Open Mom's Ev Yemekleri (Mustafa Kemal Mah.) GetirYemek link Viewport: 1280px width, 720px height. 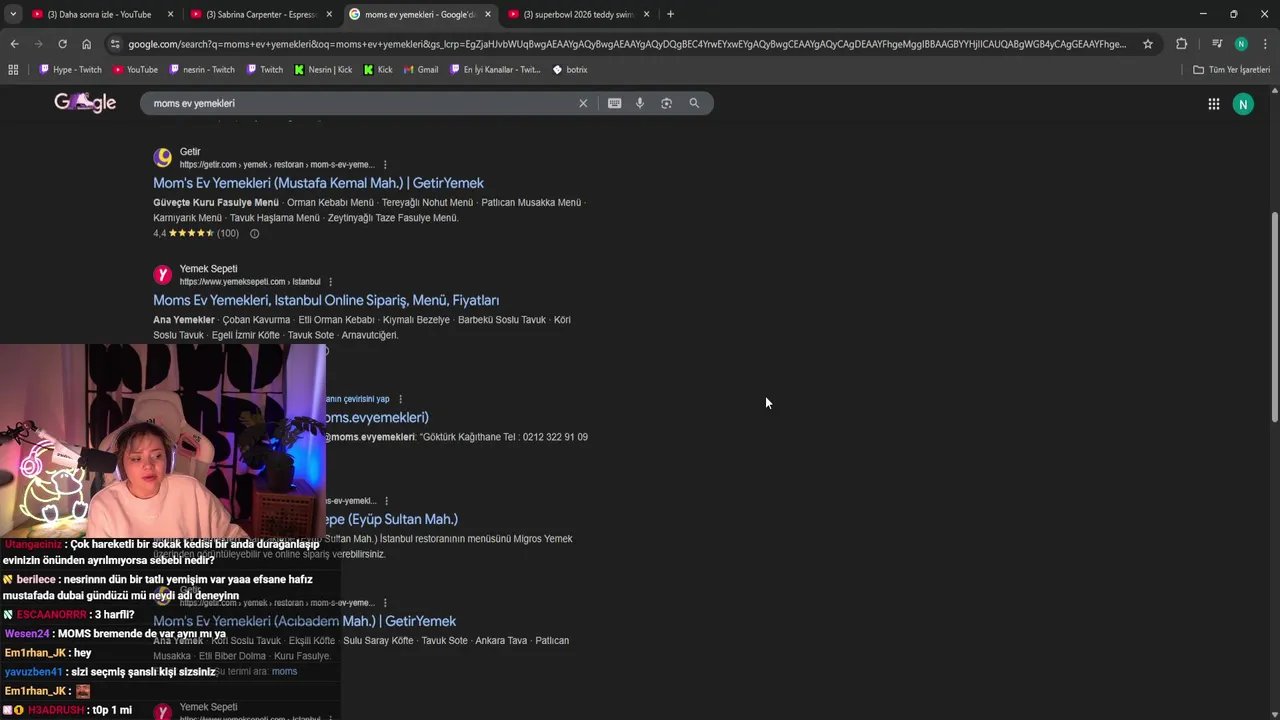pos(318,183)
